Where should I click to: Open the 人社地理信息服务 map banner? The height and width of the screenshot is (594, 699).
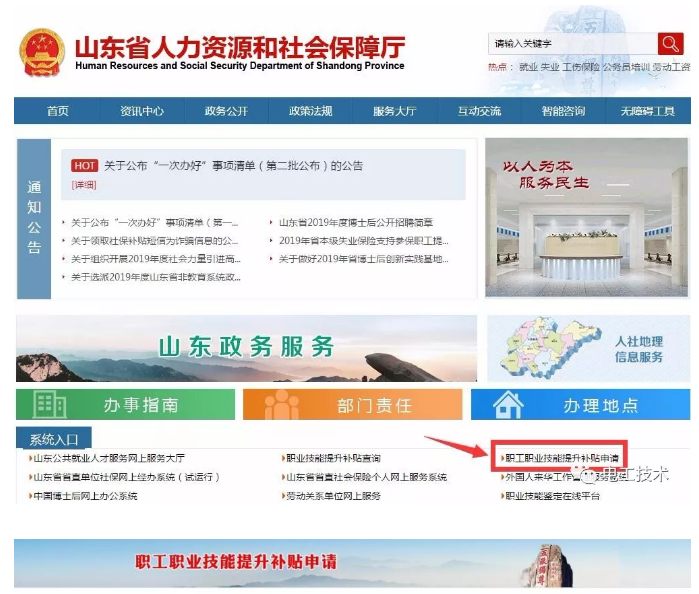coord(588,348)
